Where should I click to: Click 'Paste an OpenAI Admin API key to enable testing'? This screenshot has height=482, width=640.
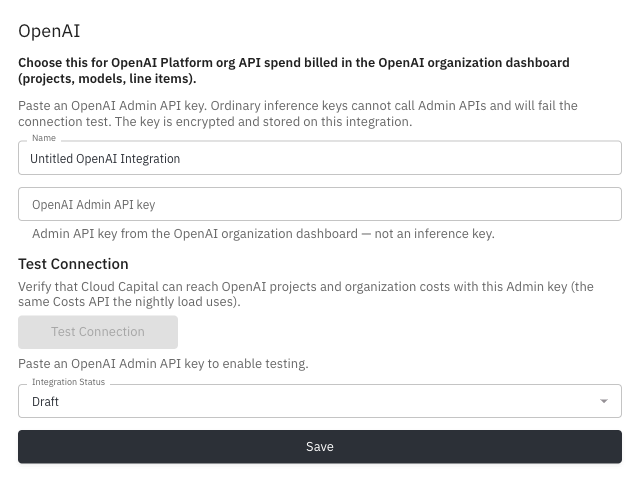[163, 363]
